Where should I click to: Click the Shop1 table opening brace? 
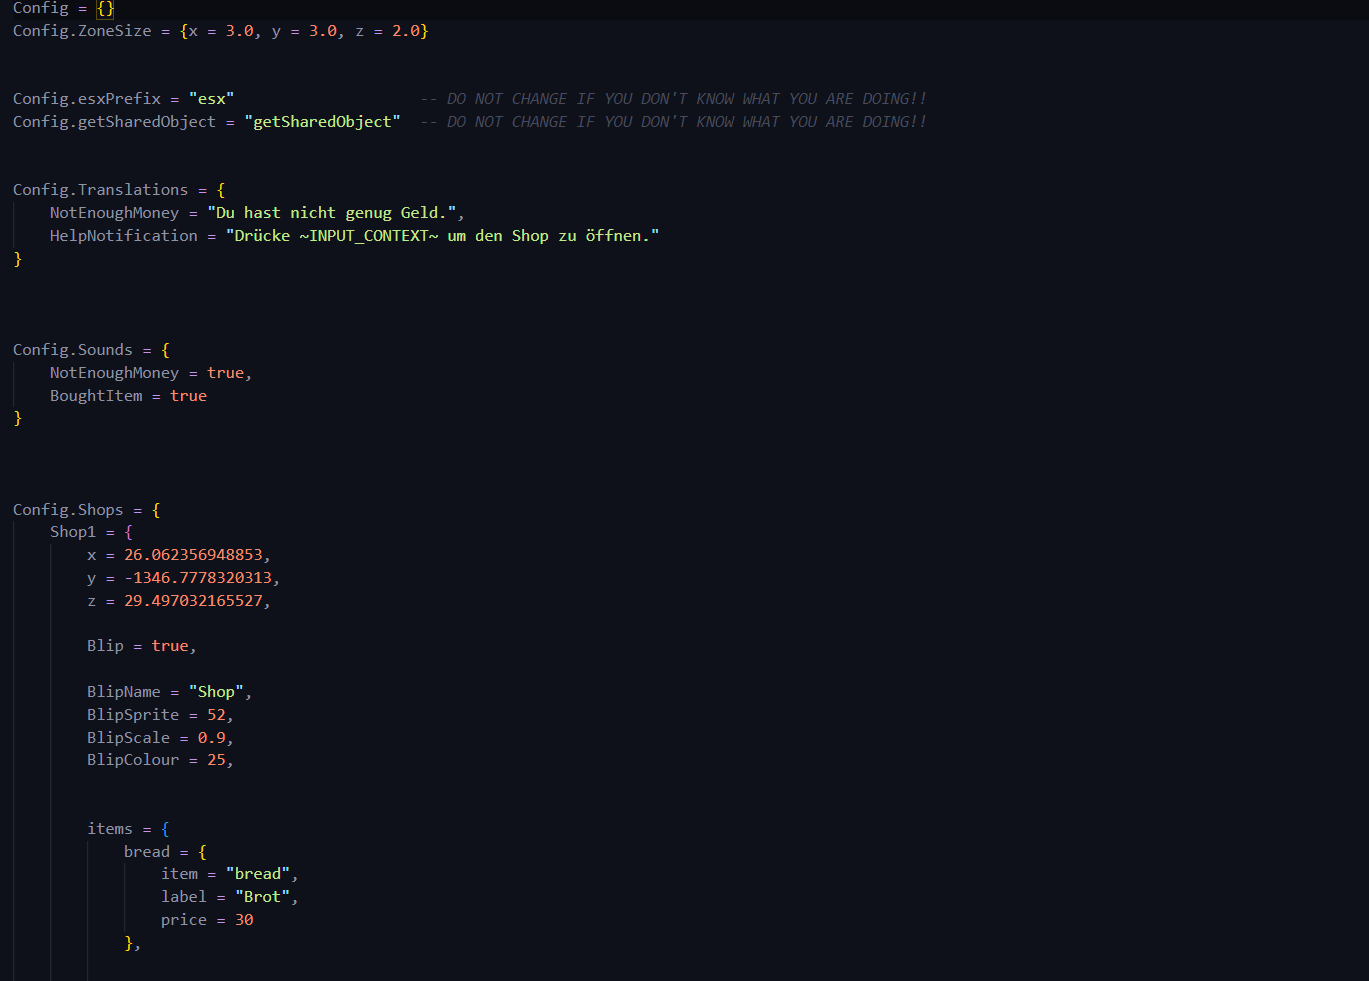click(128, 532)
